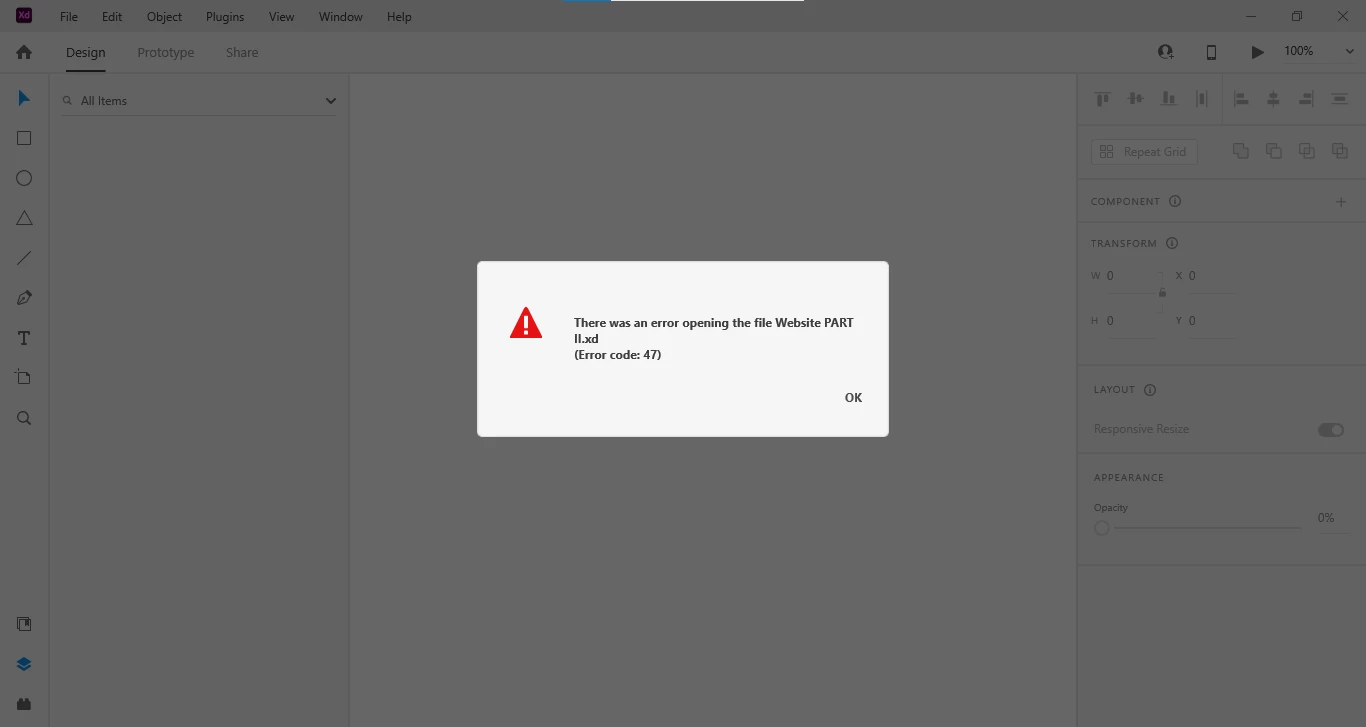
Task: Open the Plugins panel icon
Action: (24, 704)
